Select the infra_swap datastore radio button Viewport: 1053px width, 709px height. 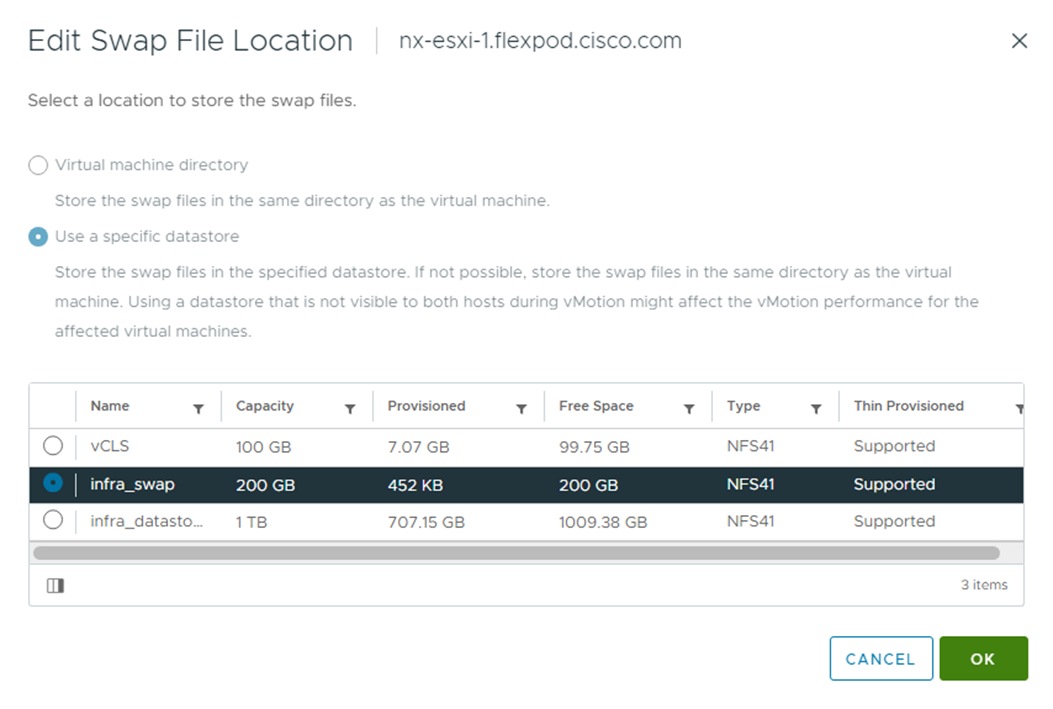click(53, 484)
